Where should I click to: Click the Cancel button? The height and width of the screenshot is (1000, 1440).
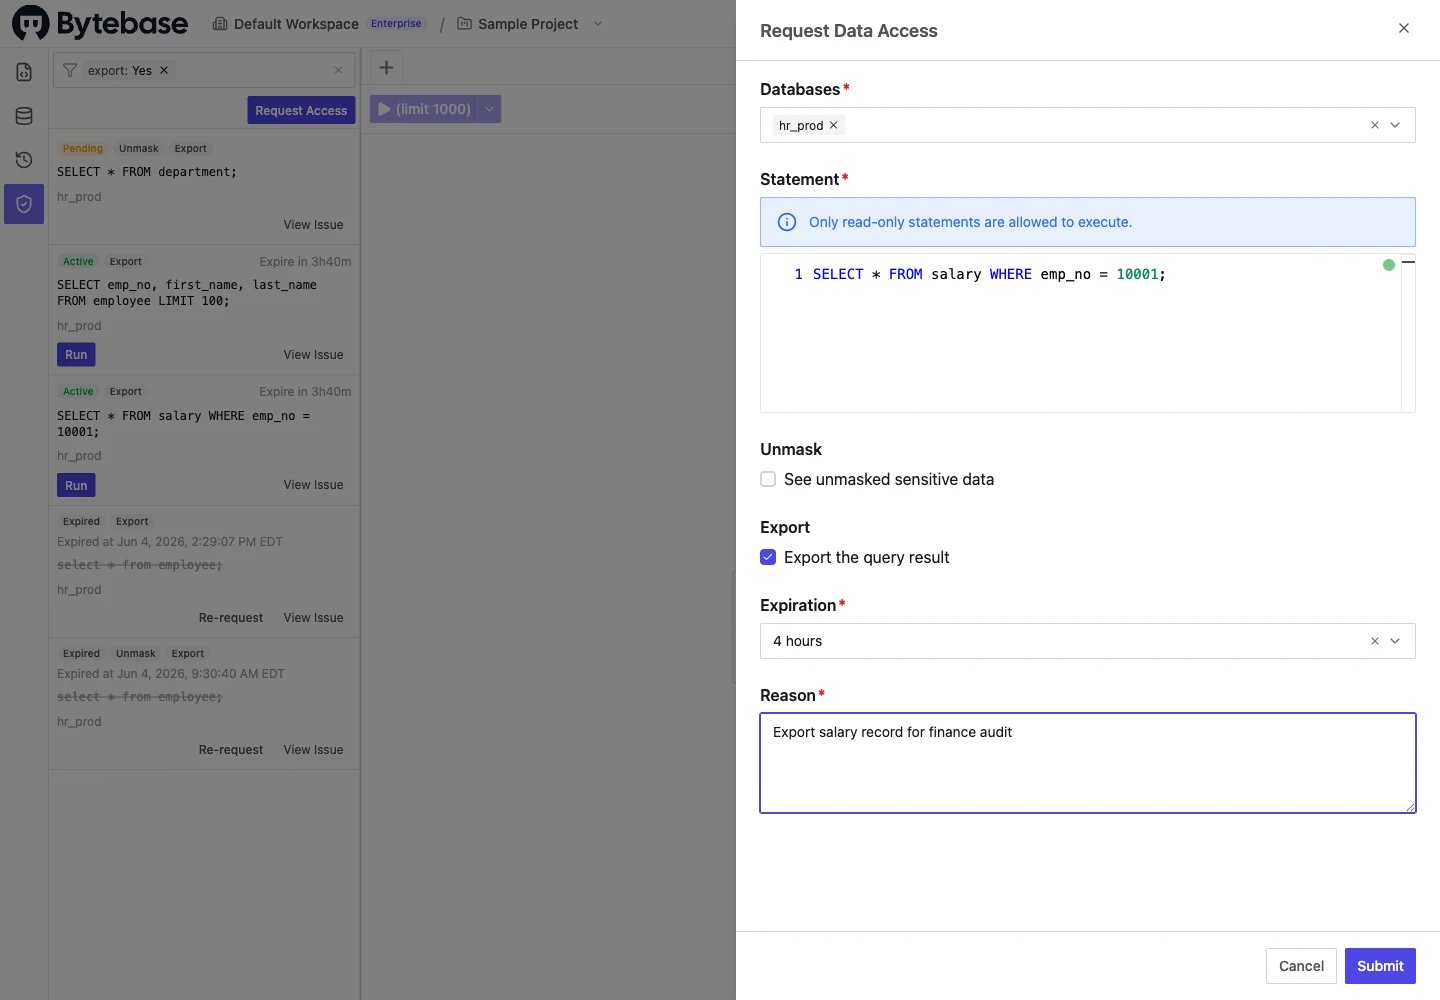pos(1301,966)
